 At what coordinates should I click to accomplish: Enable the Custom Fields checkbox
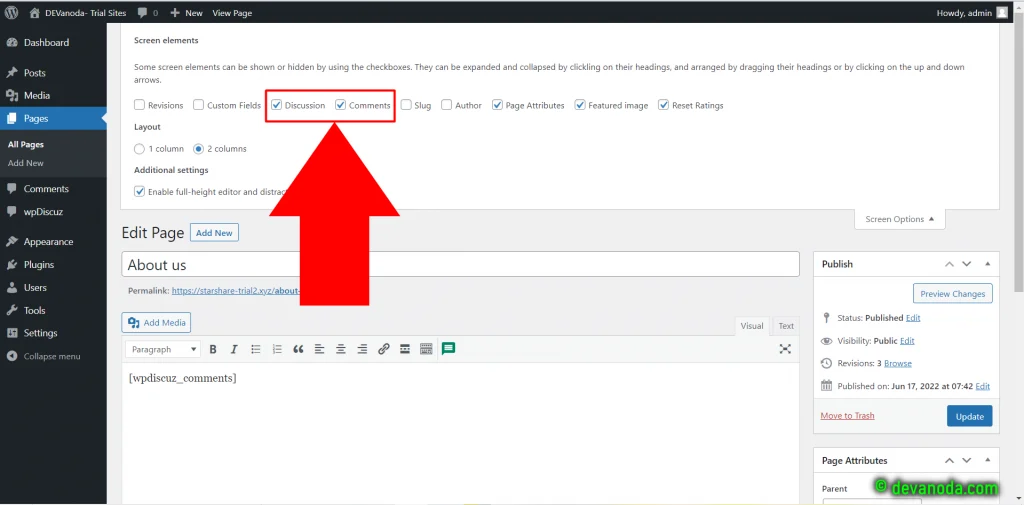(x=199, y=105)
